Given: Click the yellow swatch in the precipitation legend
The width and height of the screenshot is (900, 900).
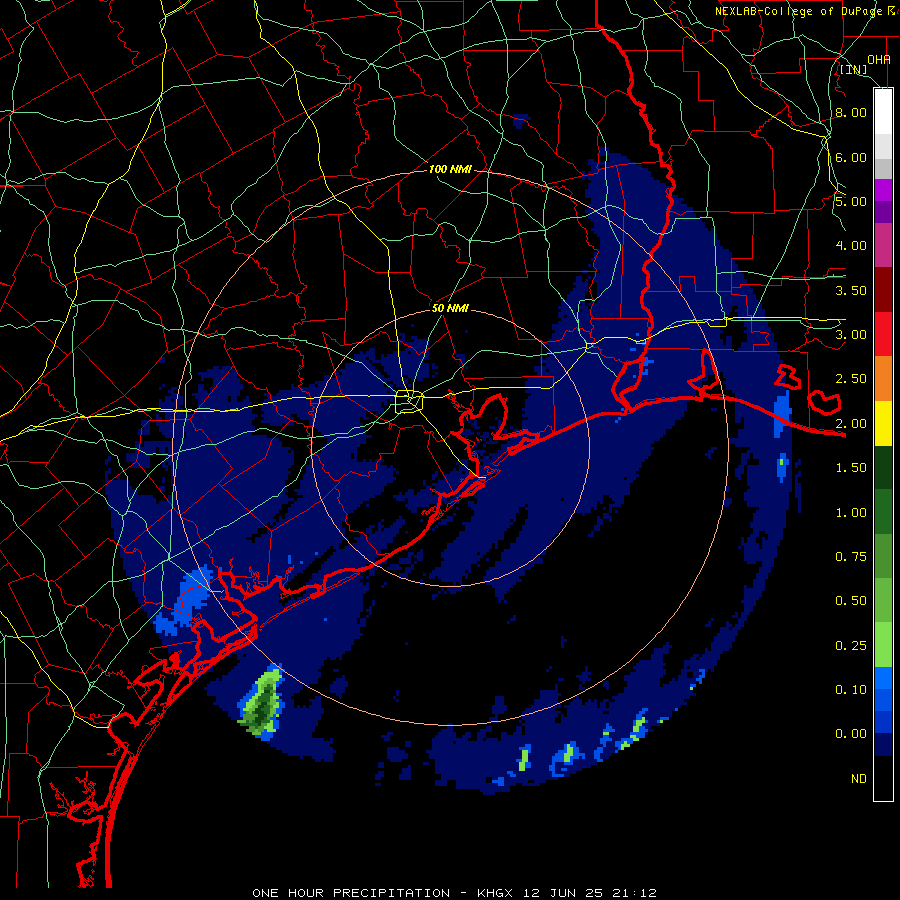Looking at the screenshot, I should pos(883,423).
